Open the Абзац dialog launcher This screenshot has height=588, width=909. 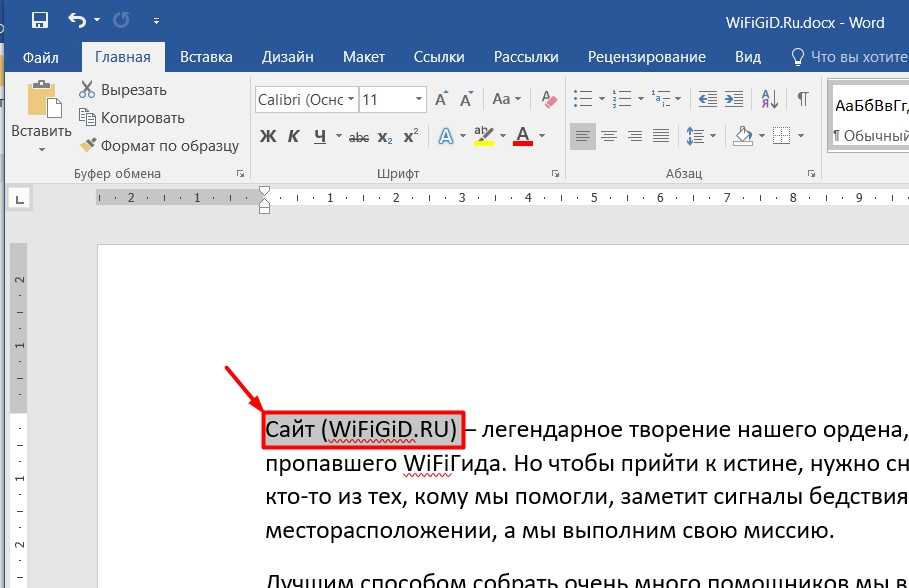811,173
